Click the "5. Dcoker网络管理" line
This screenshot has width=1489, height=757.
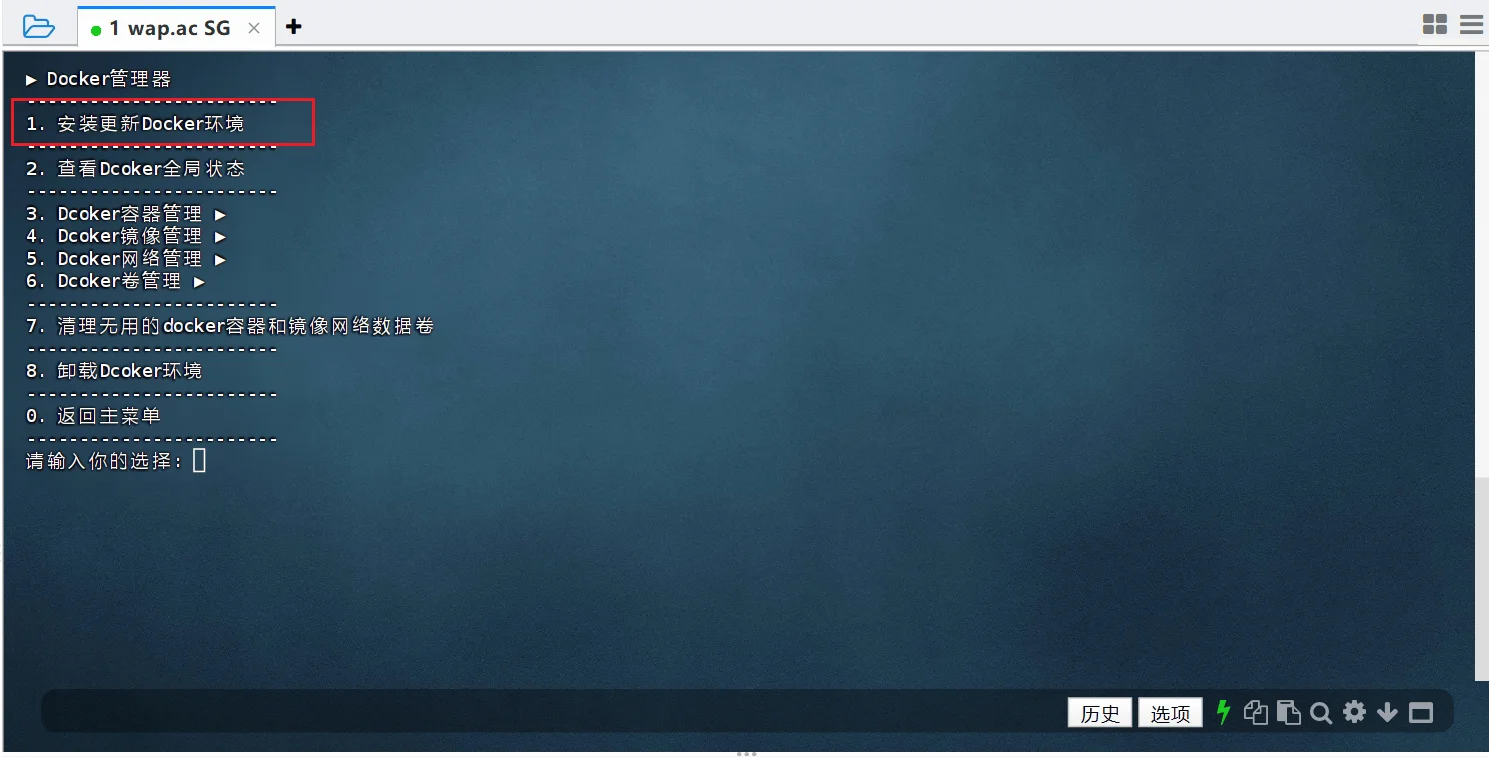click(126, 259)
